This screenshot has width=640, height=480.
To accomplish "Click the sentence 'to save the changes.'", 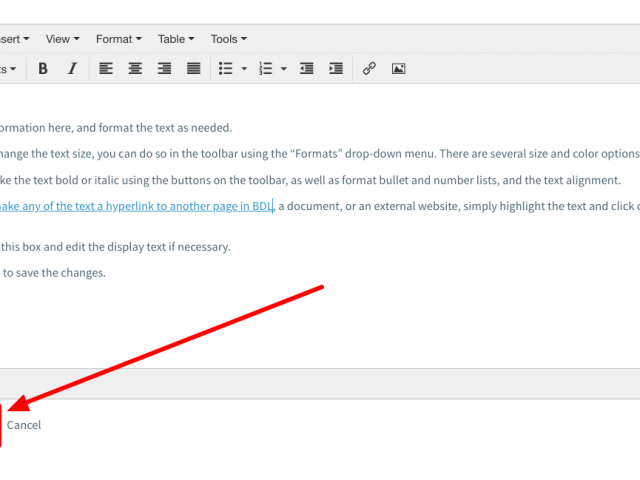I will pyautogui.click(x=54, y=273).
